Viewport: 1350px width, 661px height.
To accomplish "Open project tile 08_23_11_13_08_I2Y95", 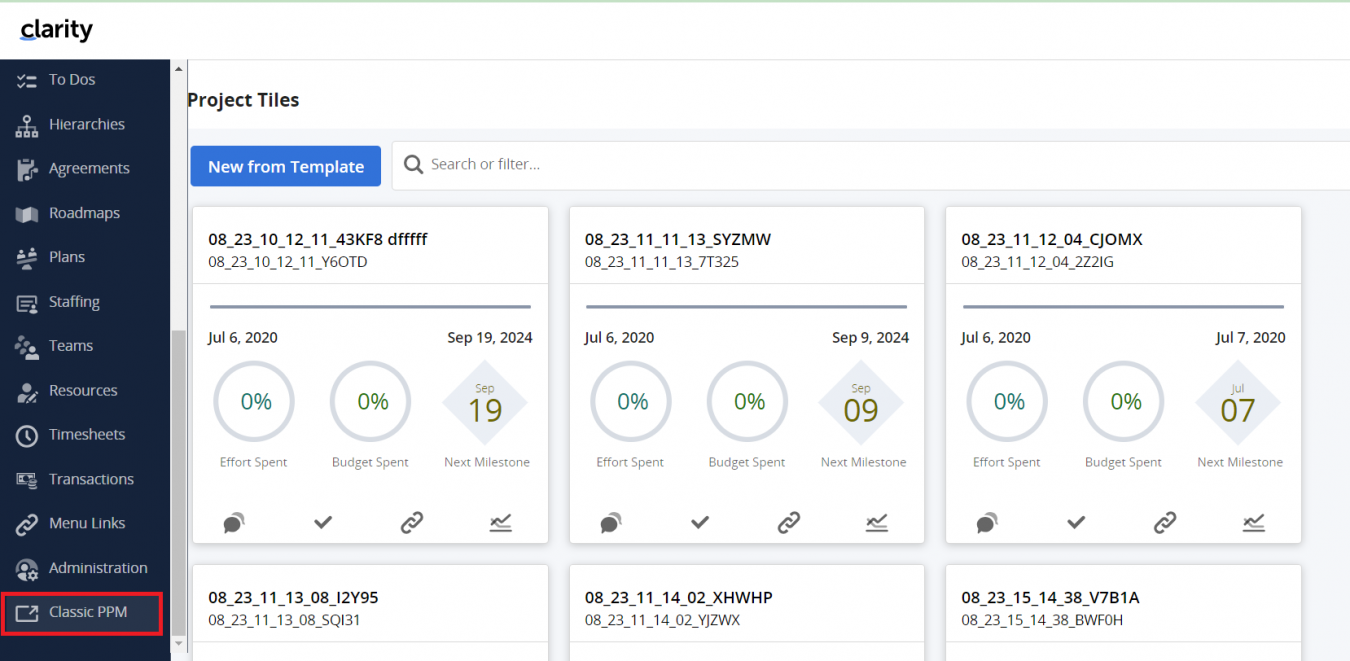I will pos(293,598).
